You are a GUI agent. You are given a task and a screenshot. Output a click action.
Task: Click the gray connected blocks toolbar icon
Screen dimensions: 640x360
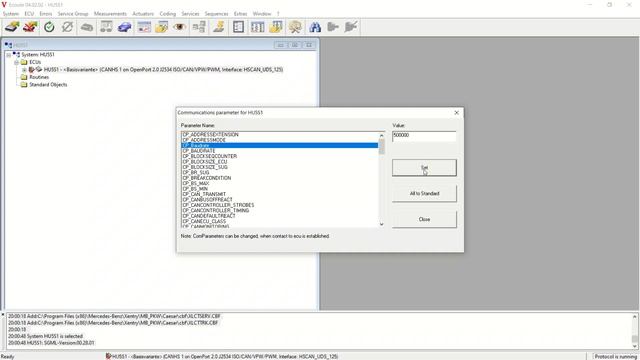[x=199, y=27]
